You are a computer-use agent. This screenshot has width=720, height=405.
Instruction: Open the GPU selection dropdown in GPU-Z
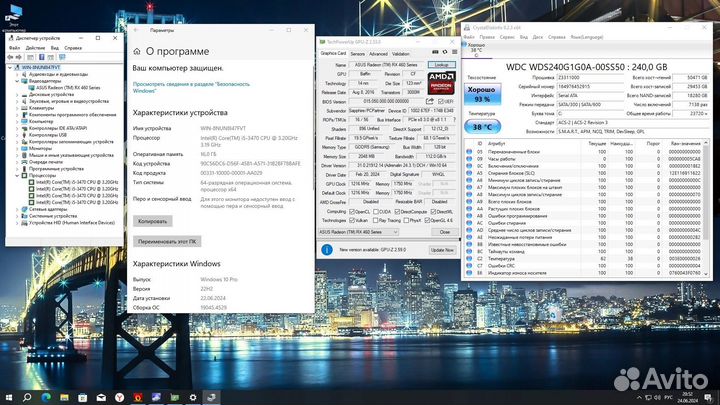(x=358, y=232)
